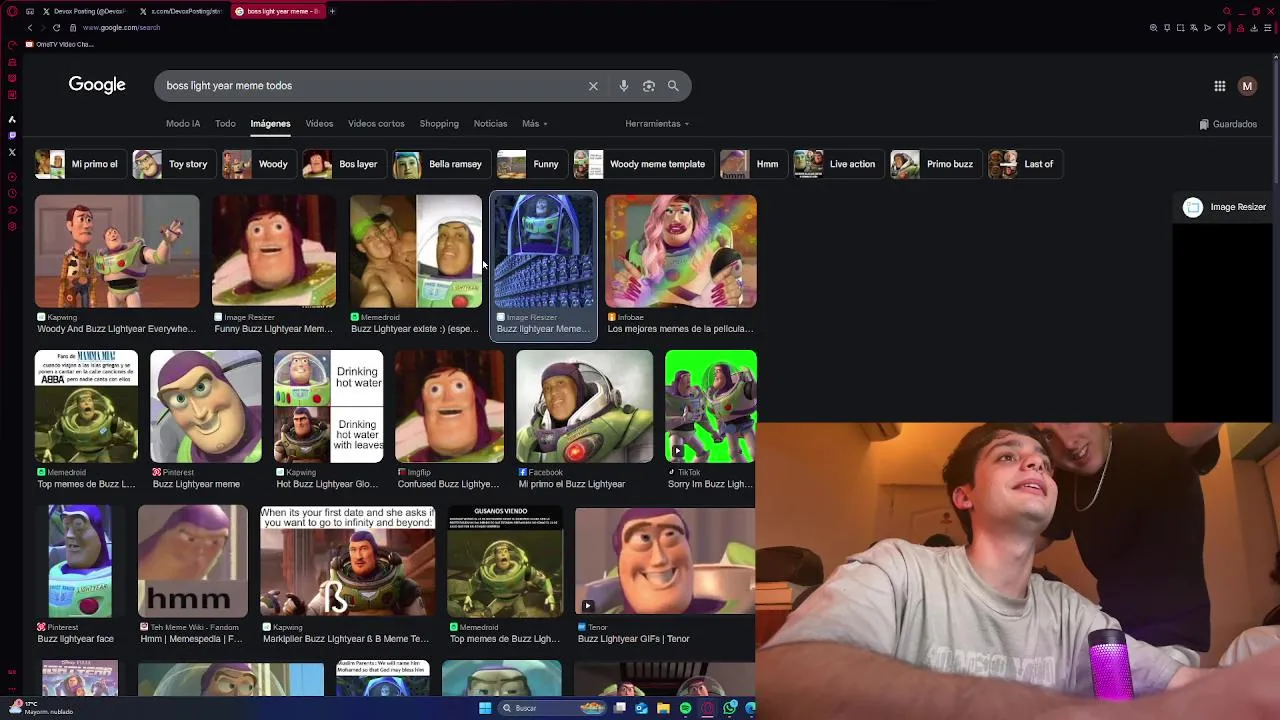Open the Opera GX logo menu

pyautogui.click(x=12, y=11)
